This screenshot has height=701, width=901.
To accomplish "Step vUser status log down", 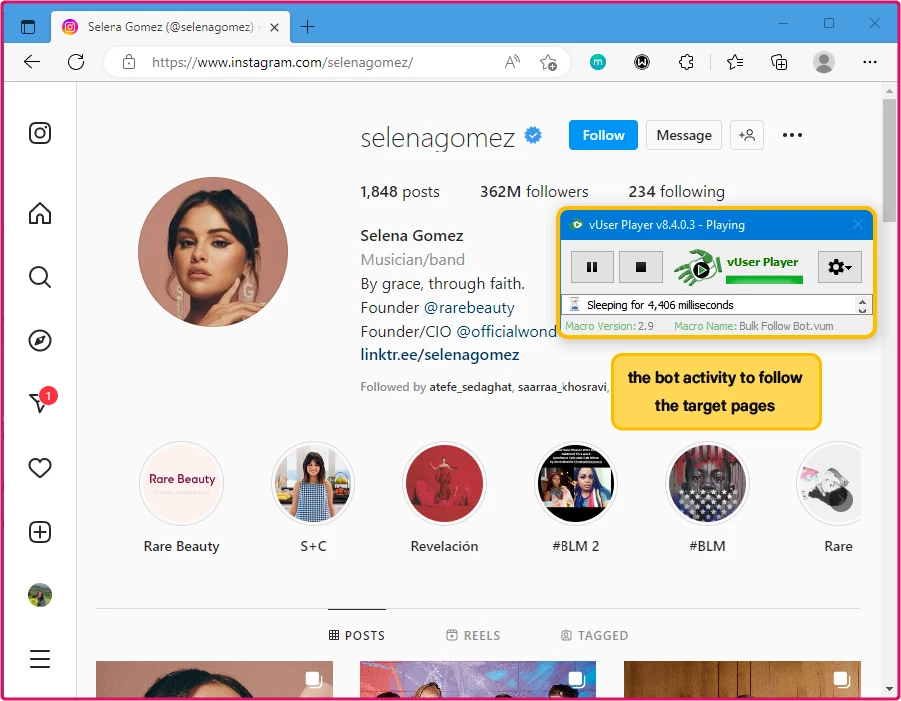I will pyautogui.click(x=862, y=310).
